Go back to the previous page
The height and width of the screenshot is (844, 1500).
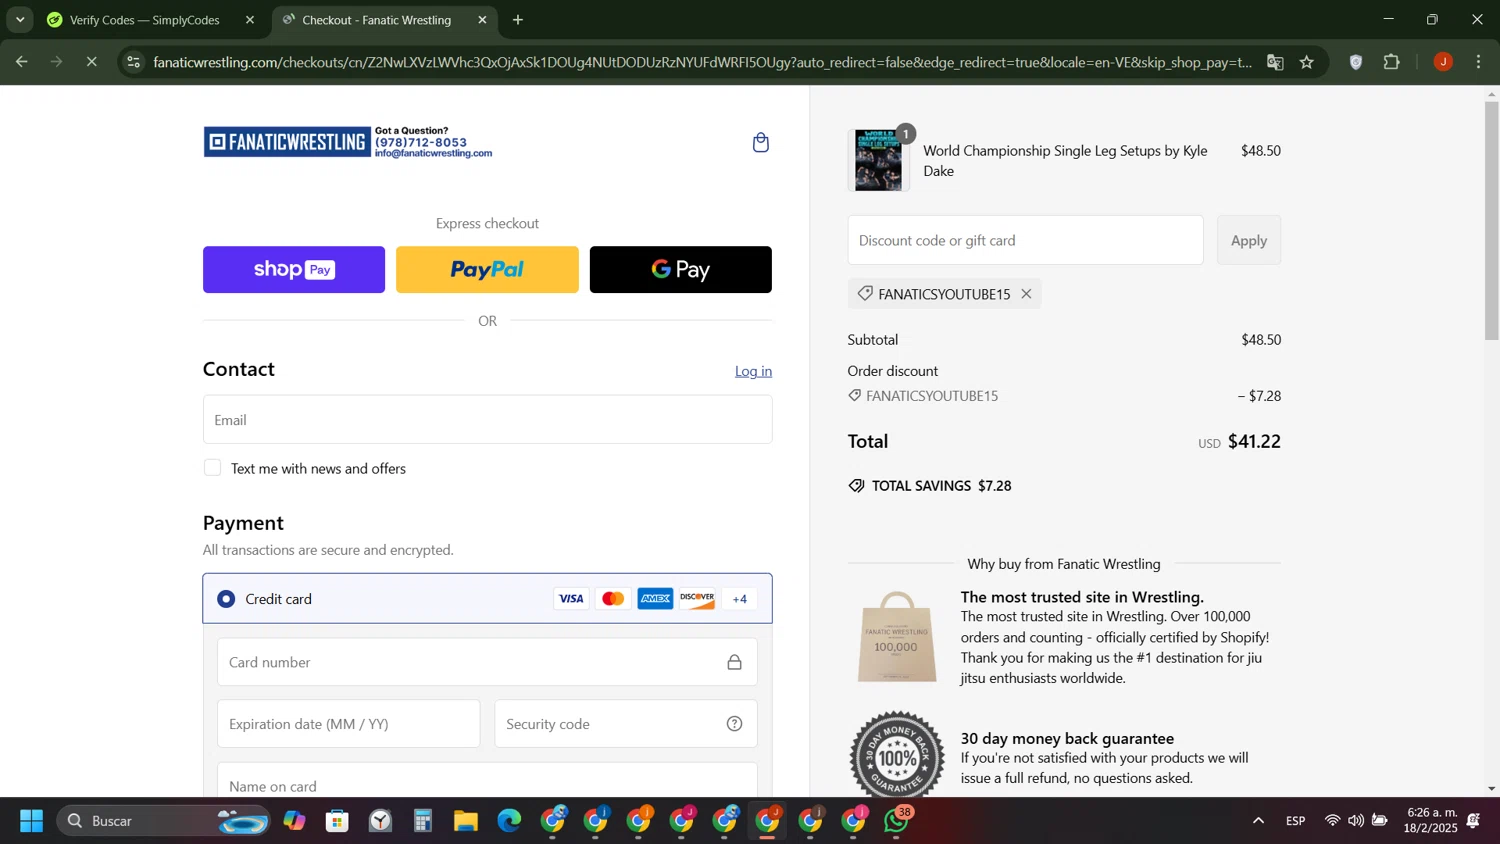click(21, 62)
